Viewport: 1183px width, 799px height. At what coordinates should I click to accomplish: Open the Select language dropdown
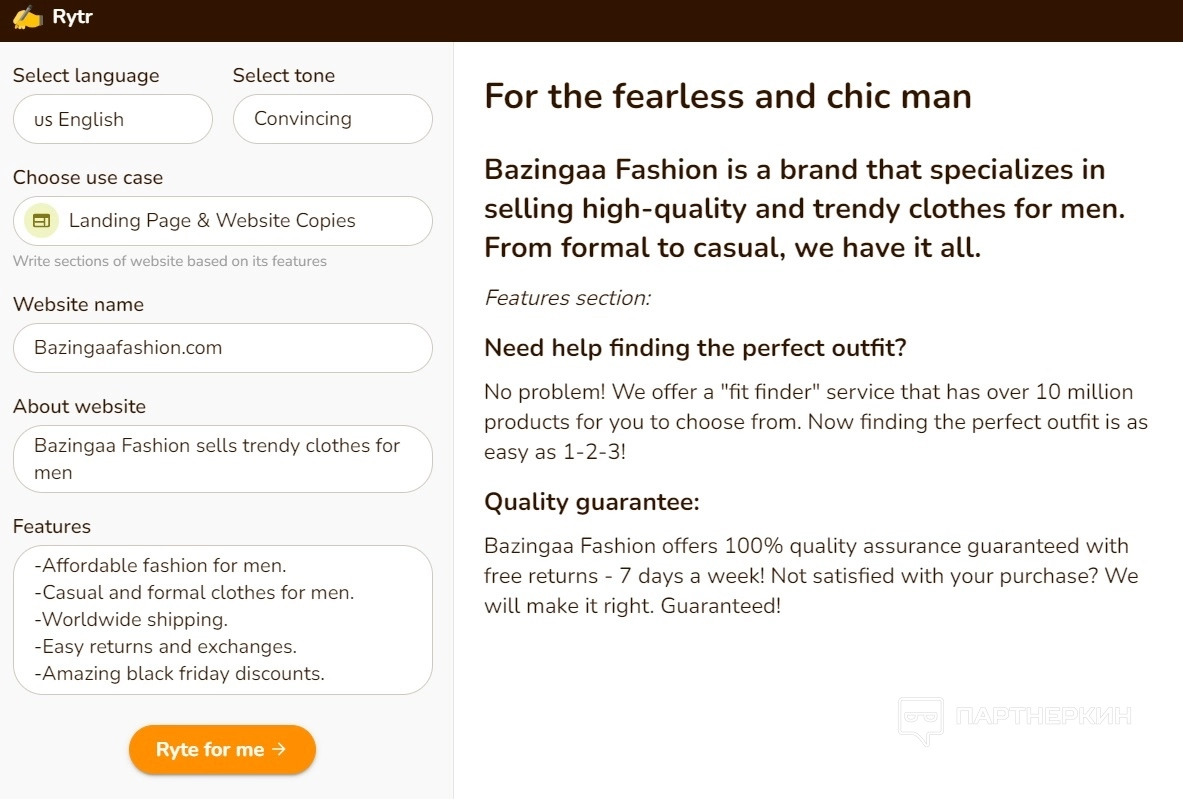click(113, 119)
